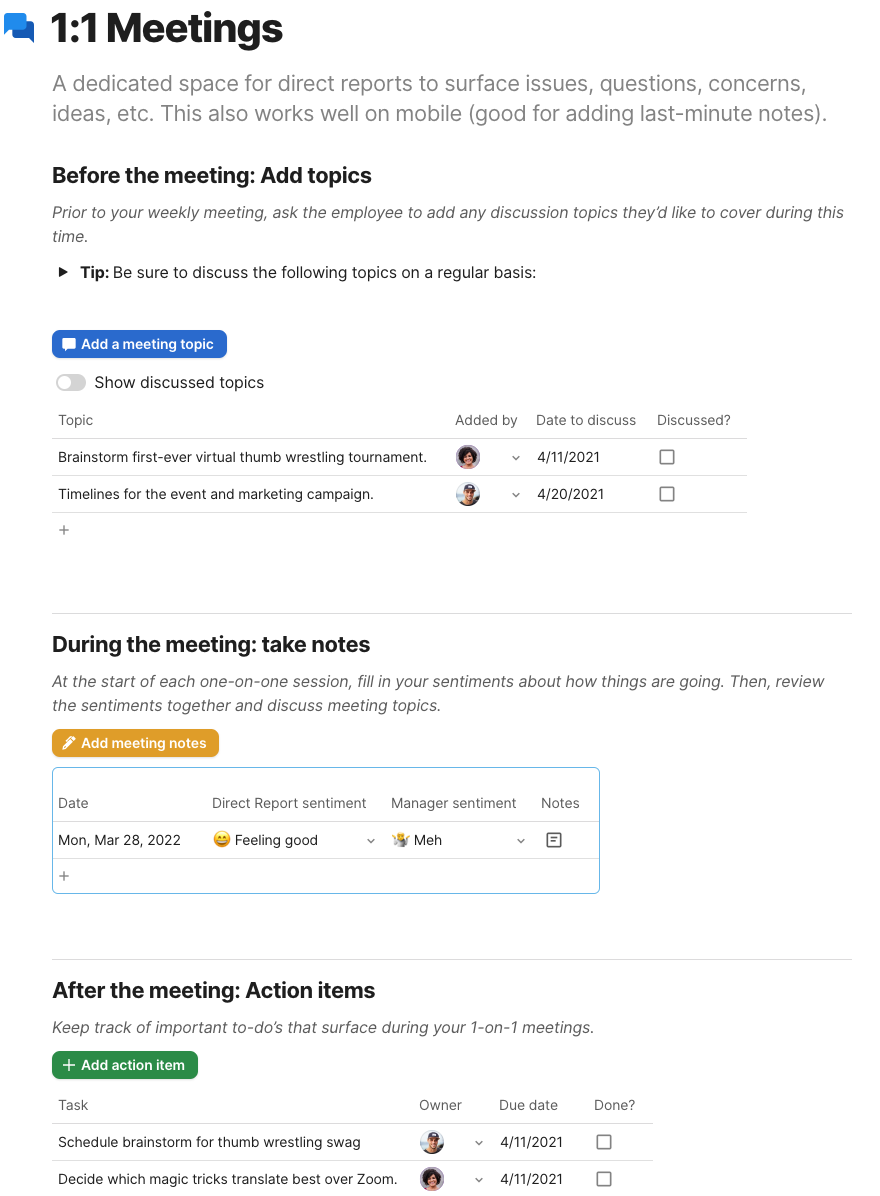Click avatar in the Brainstorm thumb wrestling topic row
880x1196 pixels.
468,457
